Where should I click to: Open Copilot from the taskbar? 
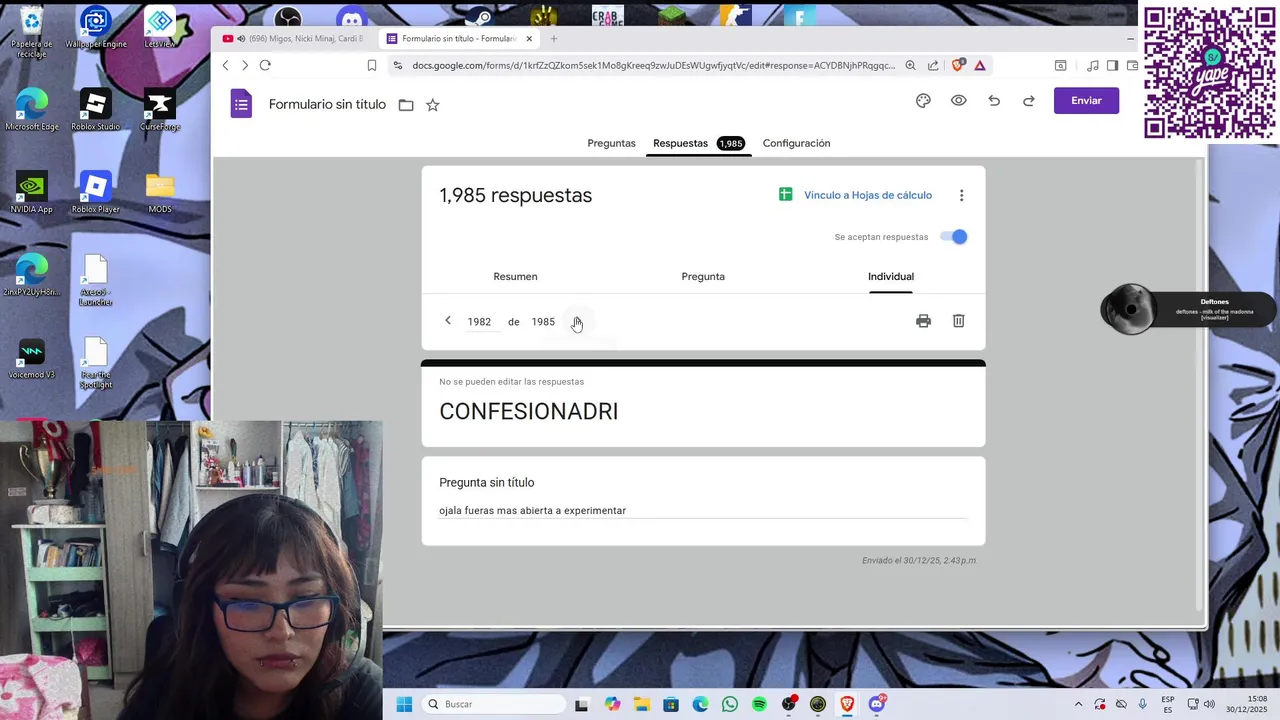click(x=612, y=704)
